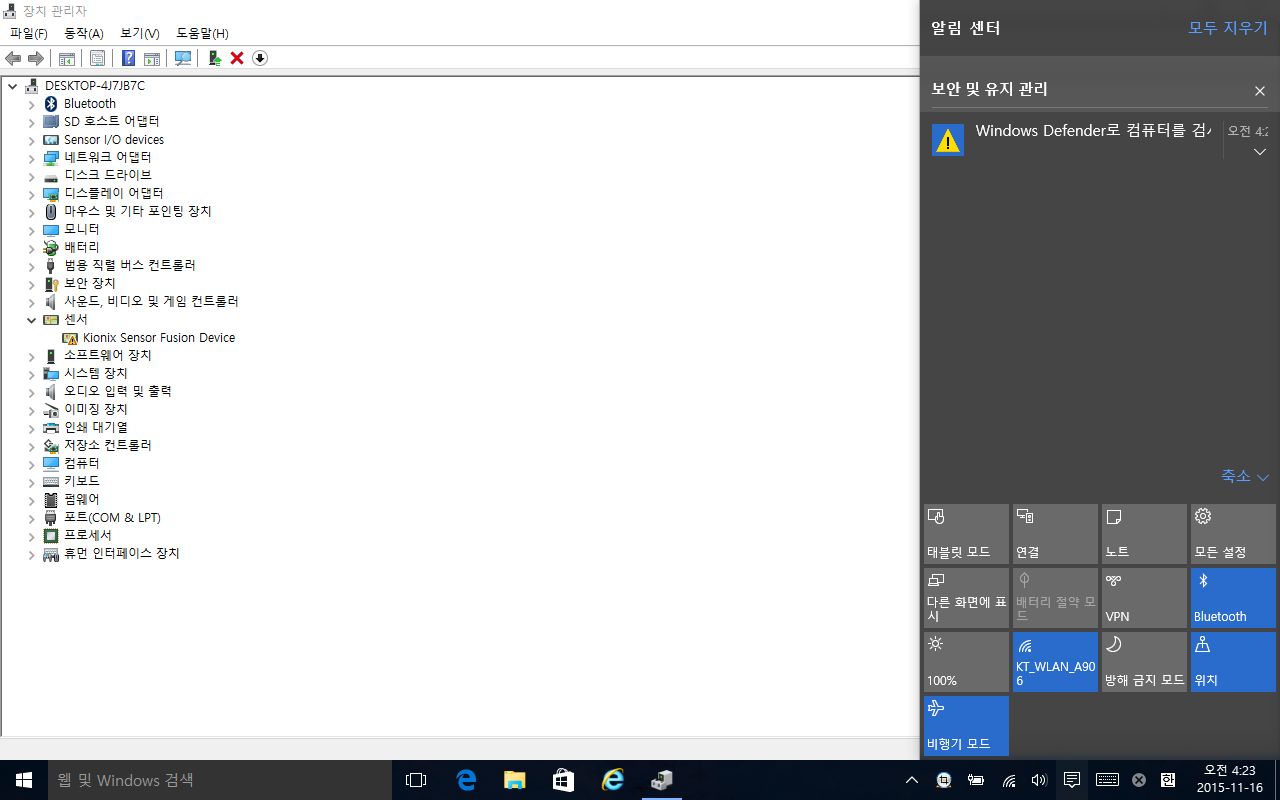This screenshot has height=800, width=1280.
Task: Expand the 네트워크 어댑터 node arrow
Action: 31,158
